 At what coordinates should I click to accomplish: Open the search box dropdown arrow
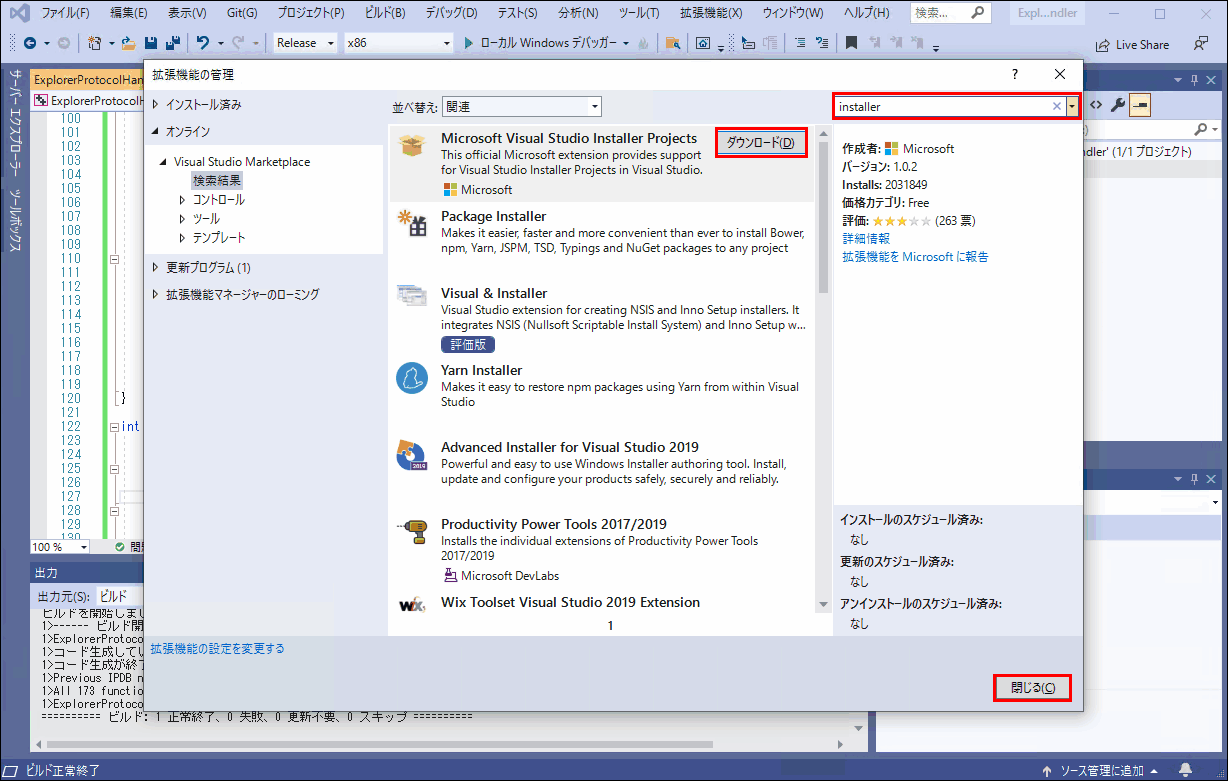coord(1073,106)
